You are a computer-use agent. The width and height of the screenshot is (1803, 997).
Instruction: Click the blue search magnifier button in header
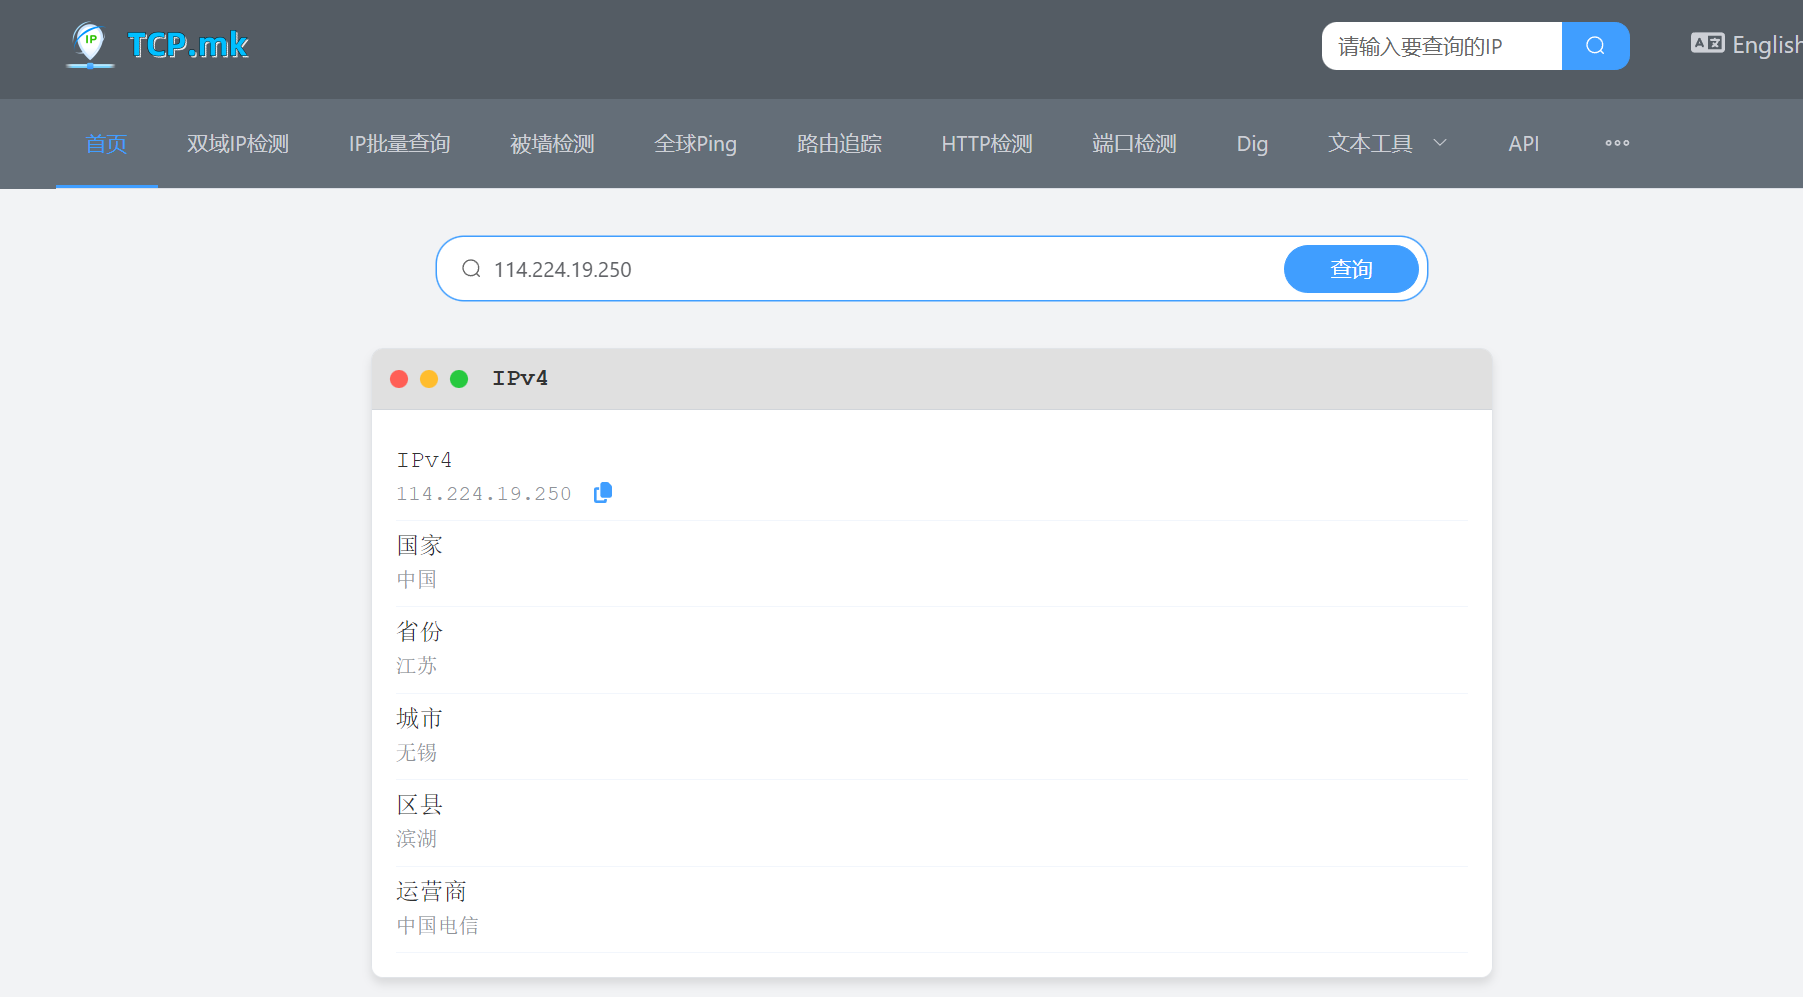tap(1595, 46)
